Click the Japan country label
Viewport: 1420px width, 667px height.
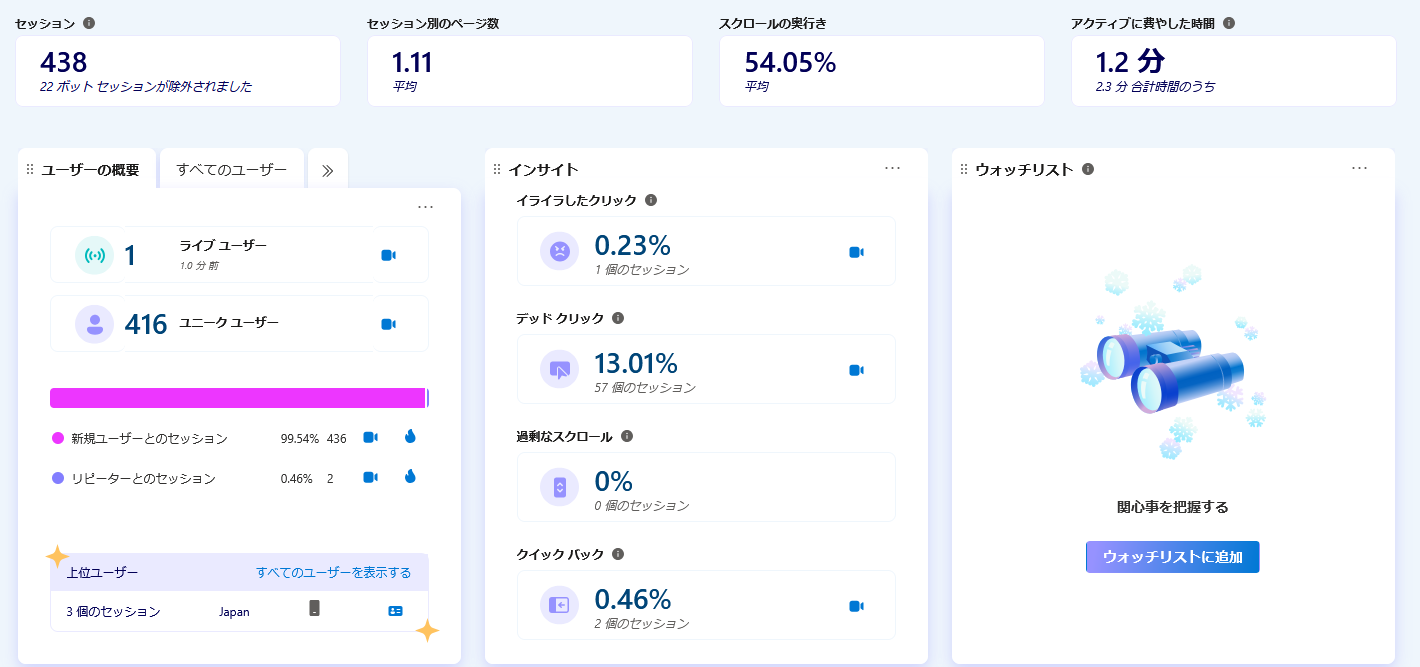pyautogui.click(x=234, y=611)
